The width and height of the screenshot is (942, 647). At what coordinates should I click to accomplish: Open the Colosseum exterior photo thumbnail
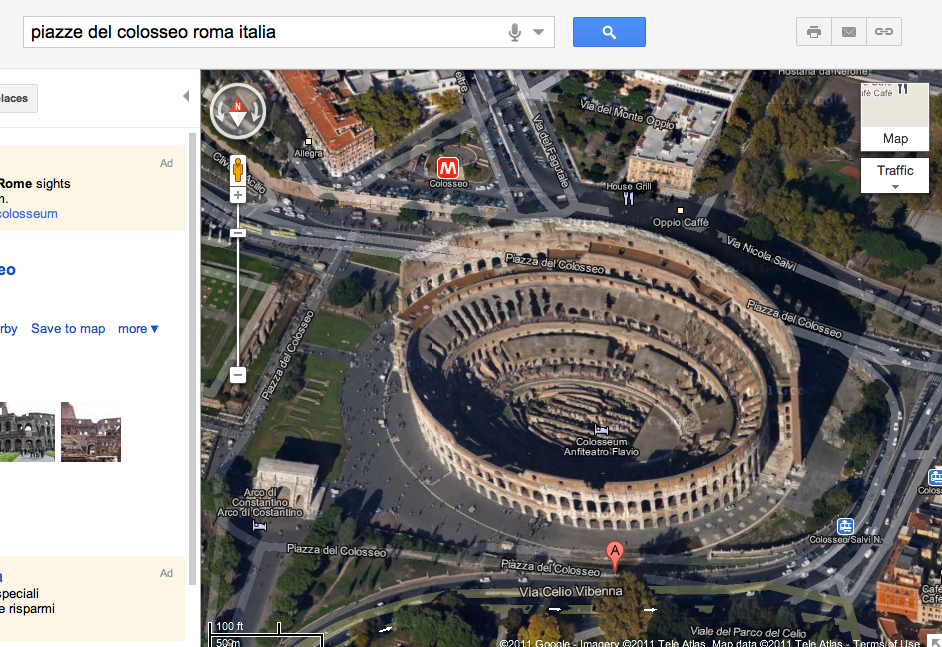[x=27, y=432]
